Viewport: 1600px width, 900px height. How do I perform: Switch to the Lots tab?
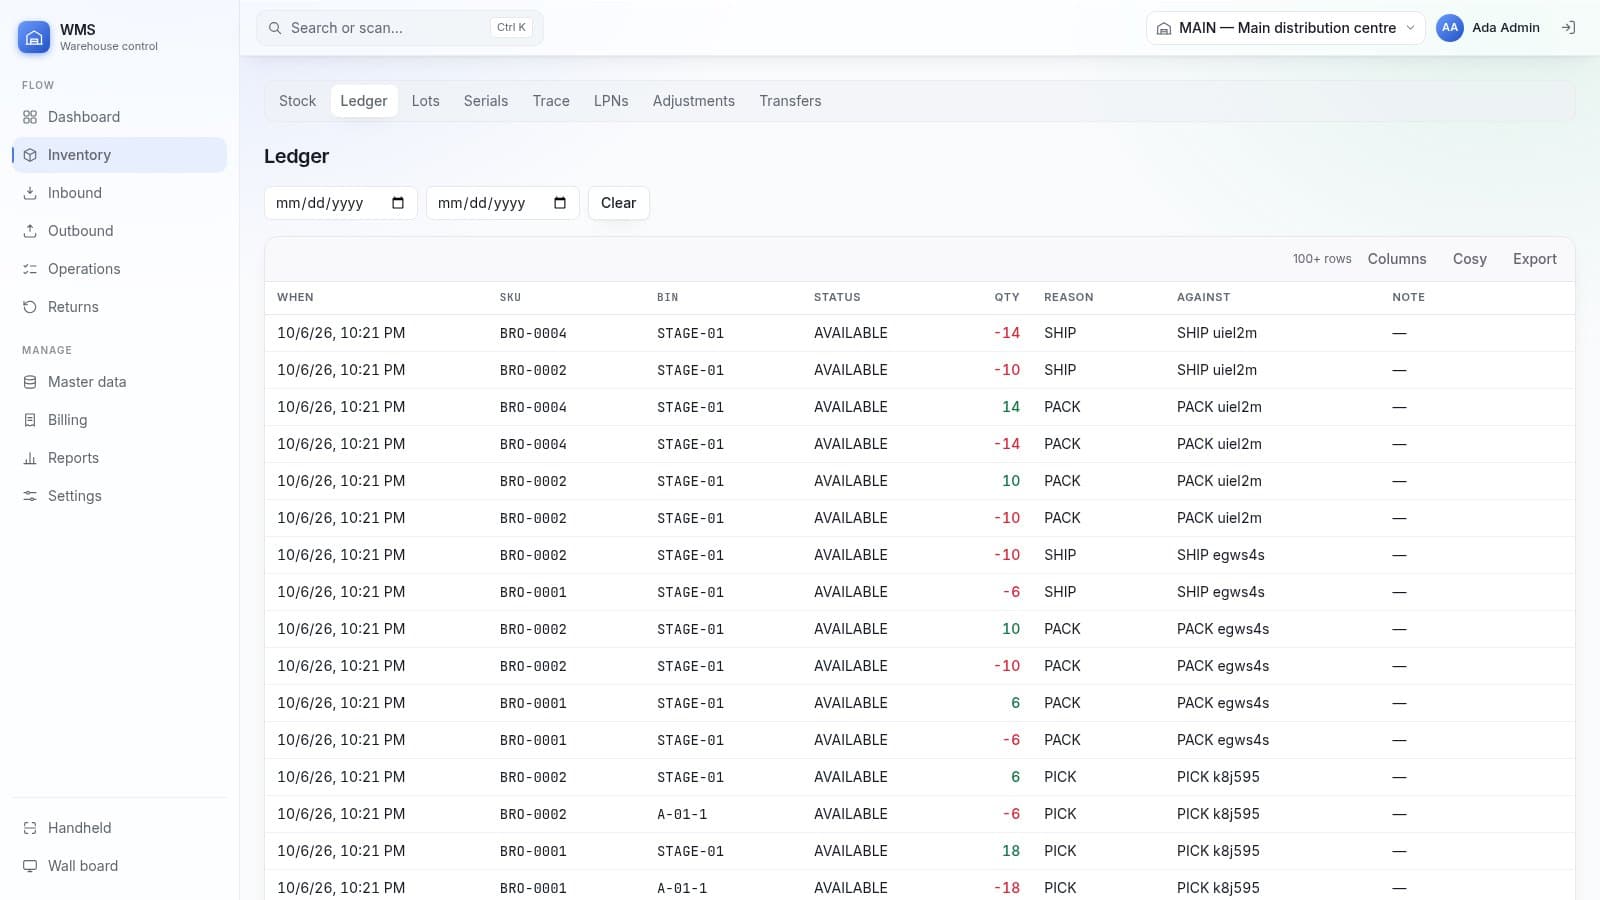tap(425, 101)
